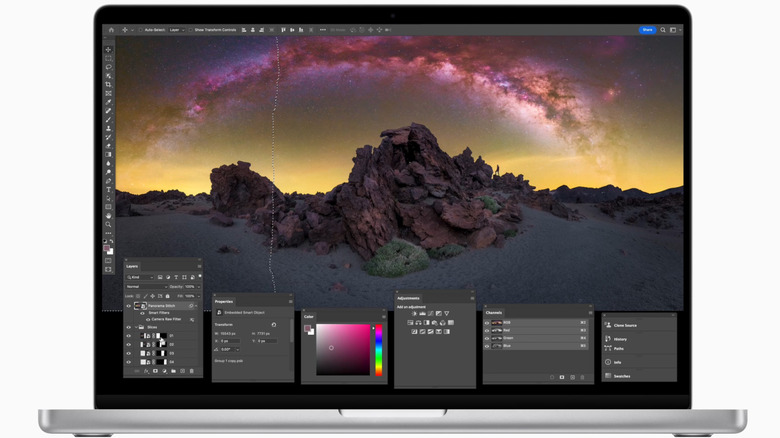Image resolution: width=780 pixels, height=438 pixels.
Task: Add layer style with fx icon
Action: [146, 371]
